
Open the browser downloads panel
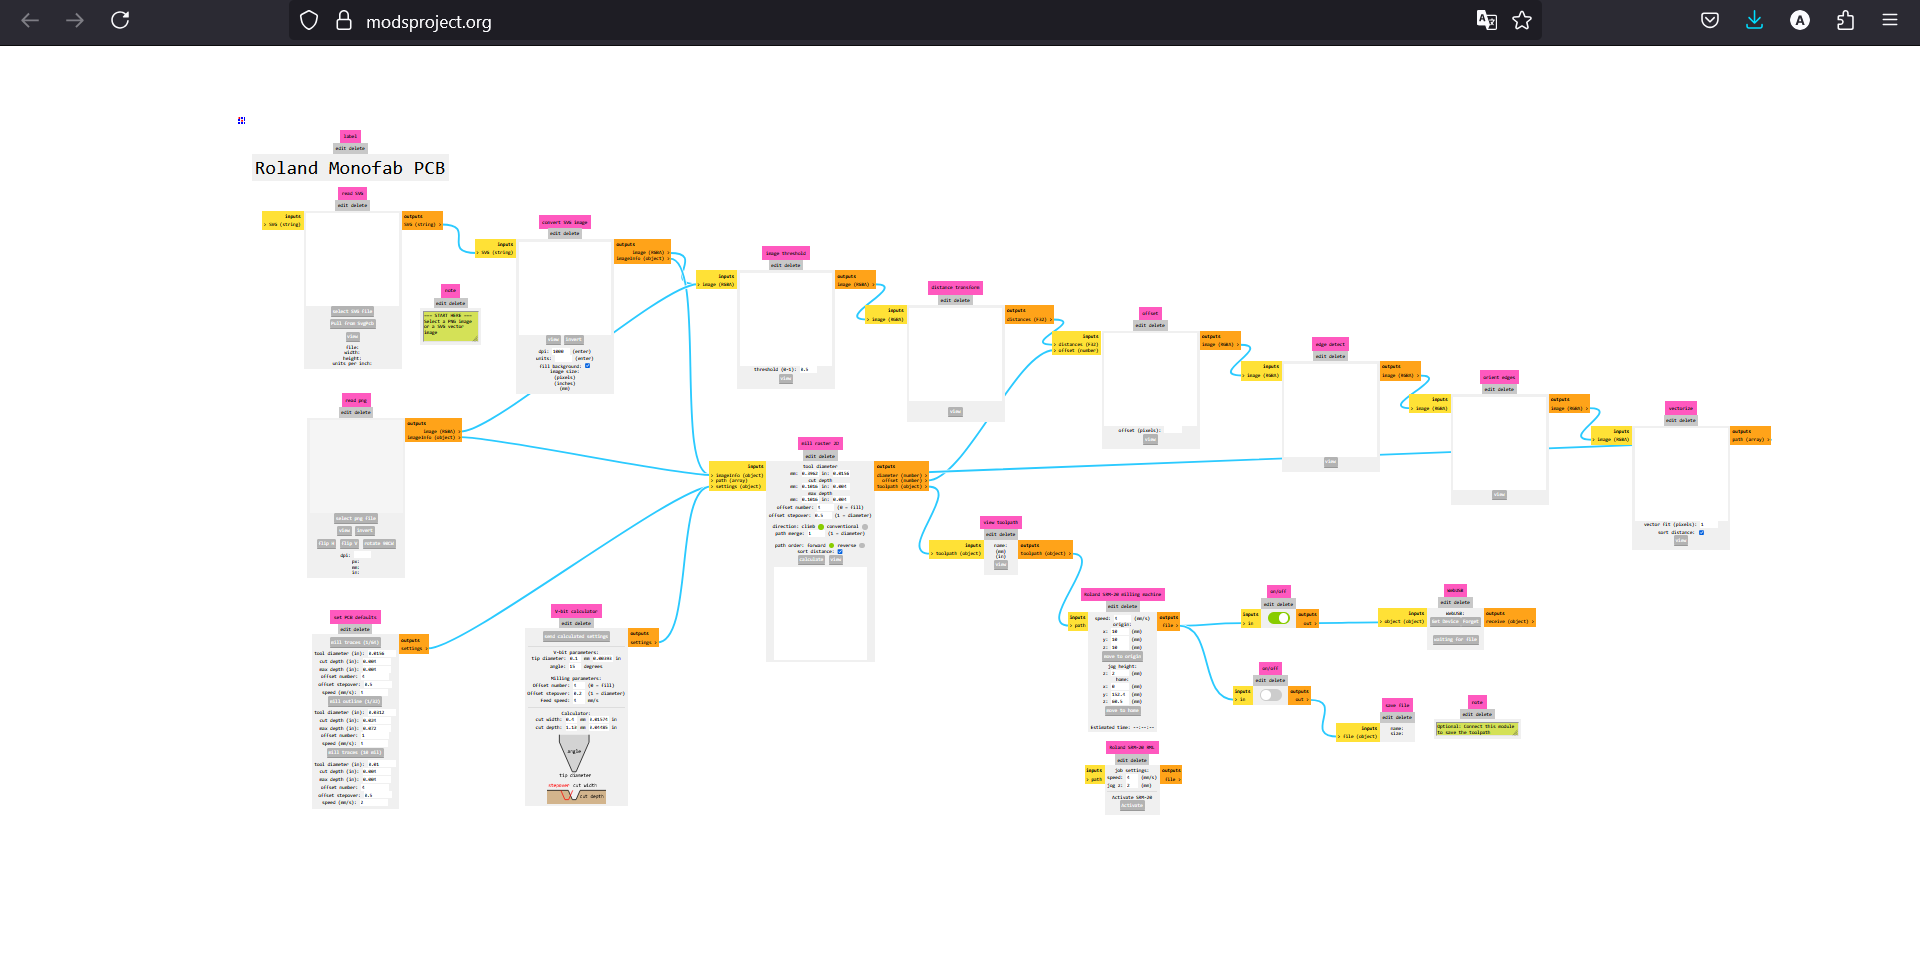(x=1755, y=20)
